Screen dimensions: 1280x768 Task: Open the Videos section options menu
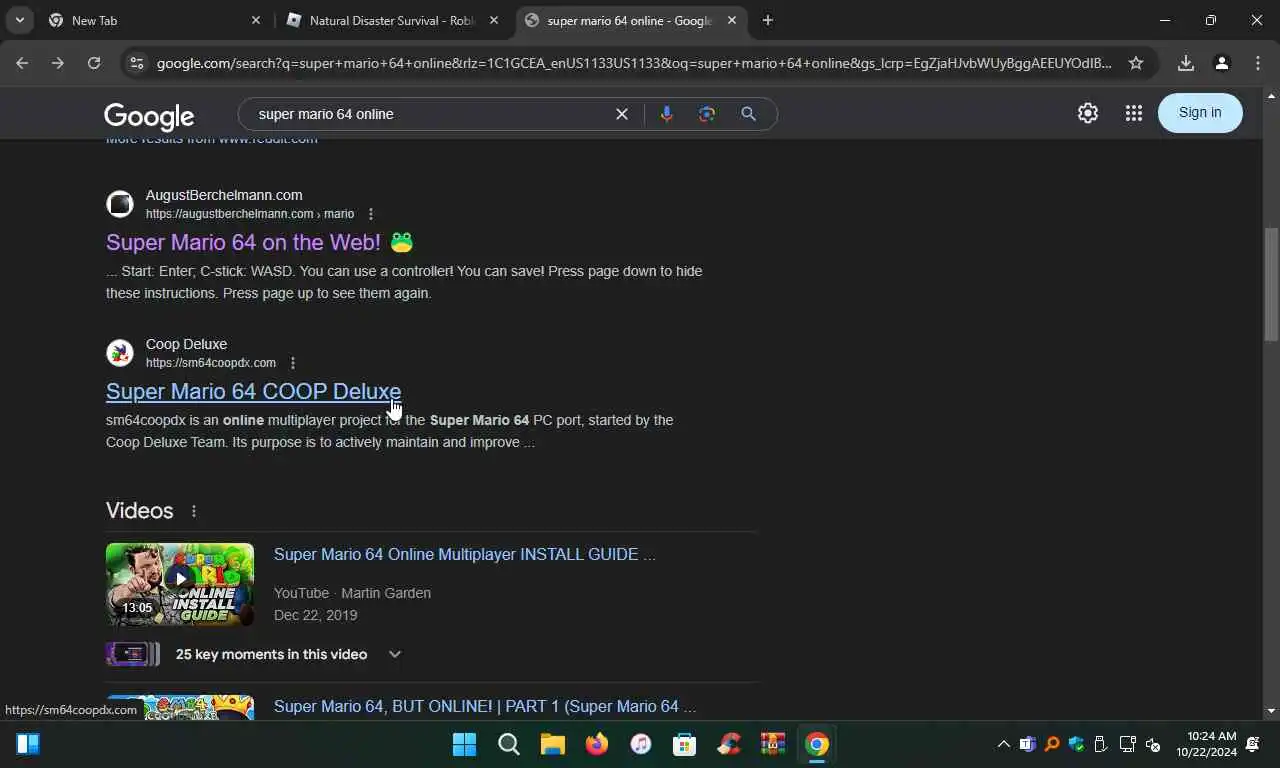[x=194, y=511]
